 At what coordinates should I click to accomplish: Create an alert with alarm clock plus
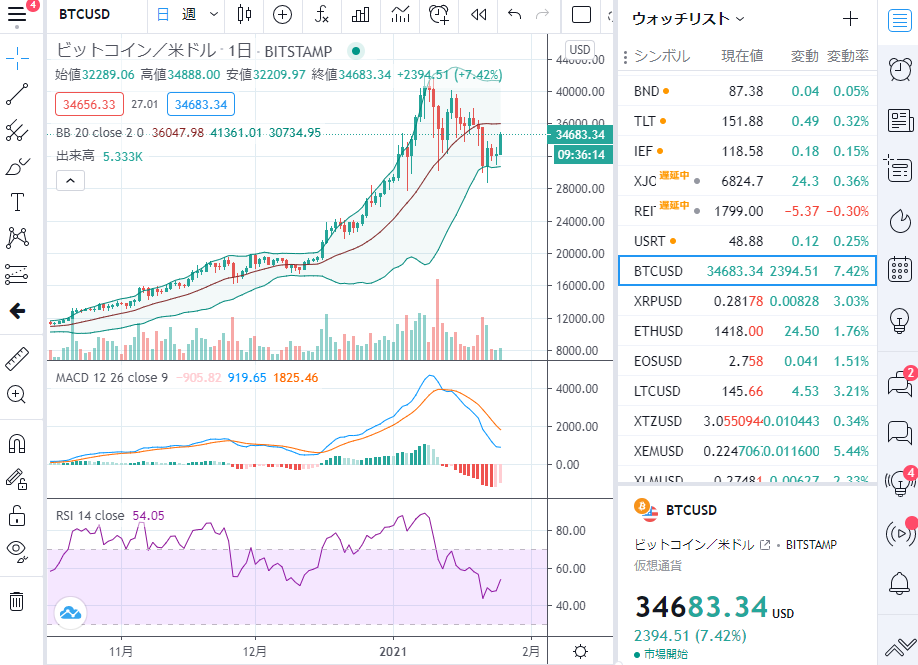pyautogui.click(x=439, y=15)
